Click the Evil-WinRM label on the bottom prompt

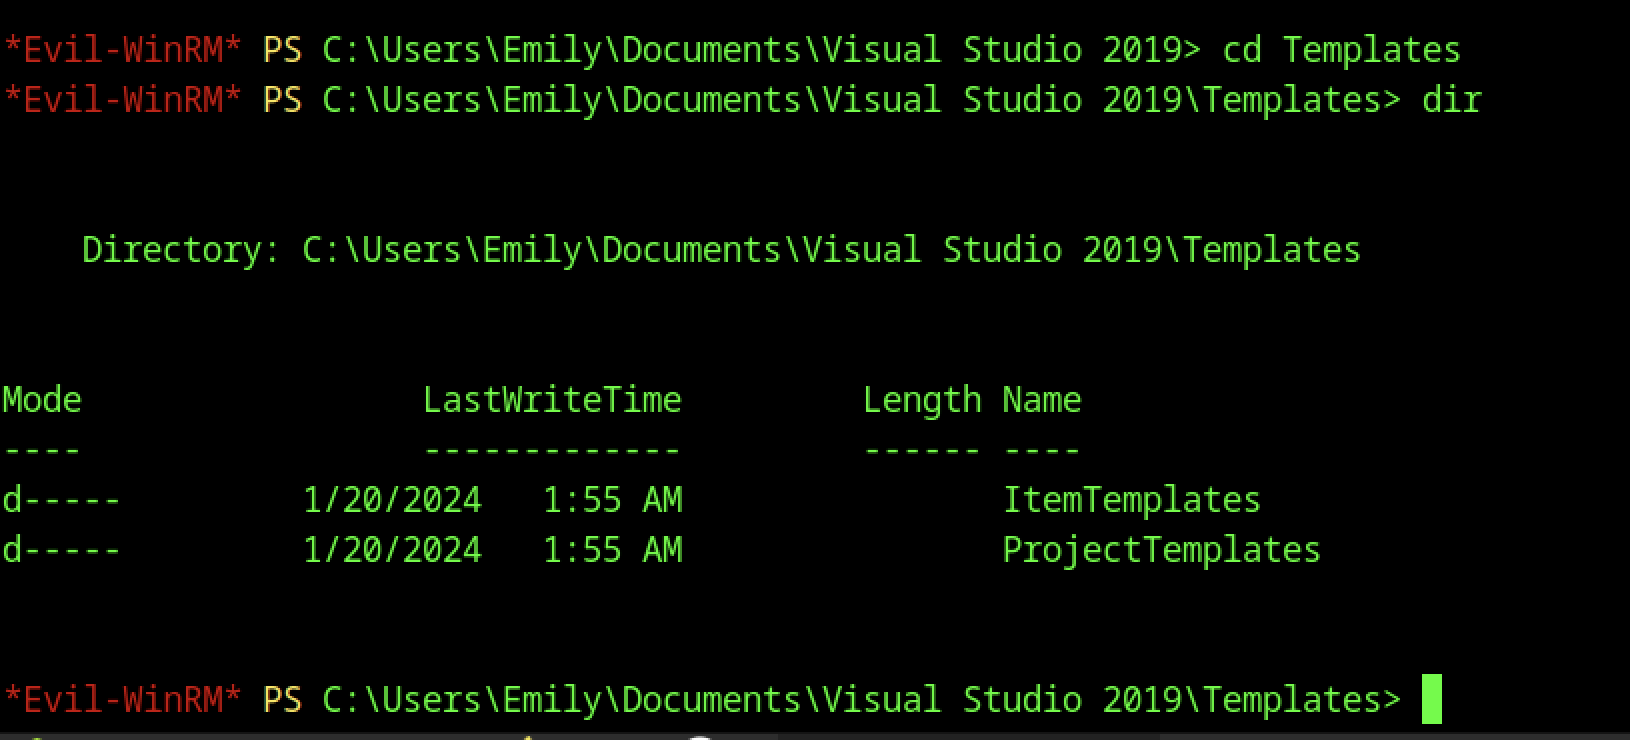coord(122,699)
